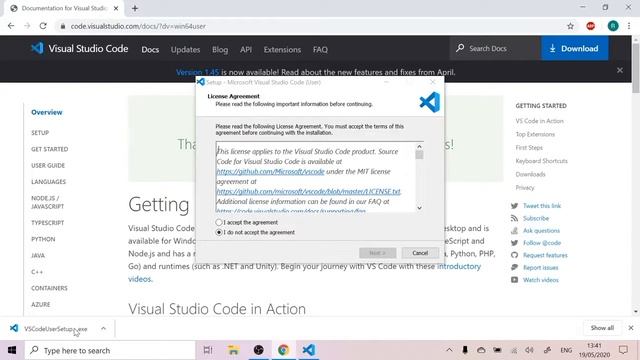Screen dimensions: 640x360
Task: Bookmark this page with the star icon
Action: click(570, 26)
